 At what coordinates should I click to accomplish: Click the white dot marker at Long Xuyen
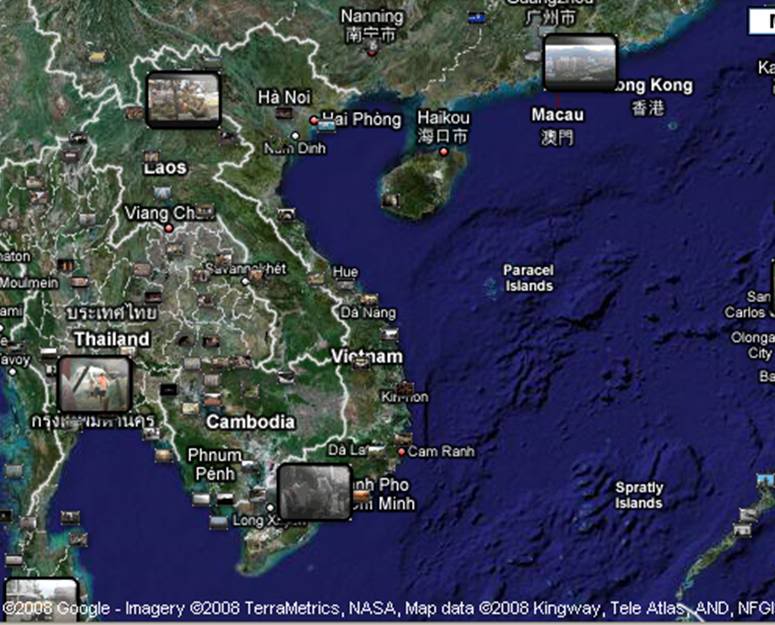pos(269,508)
